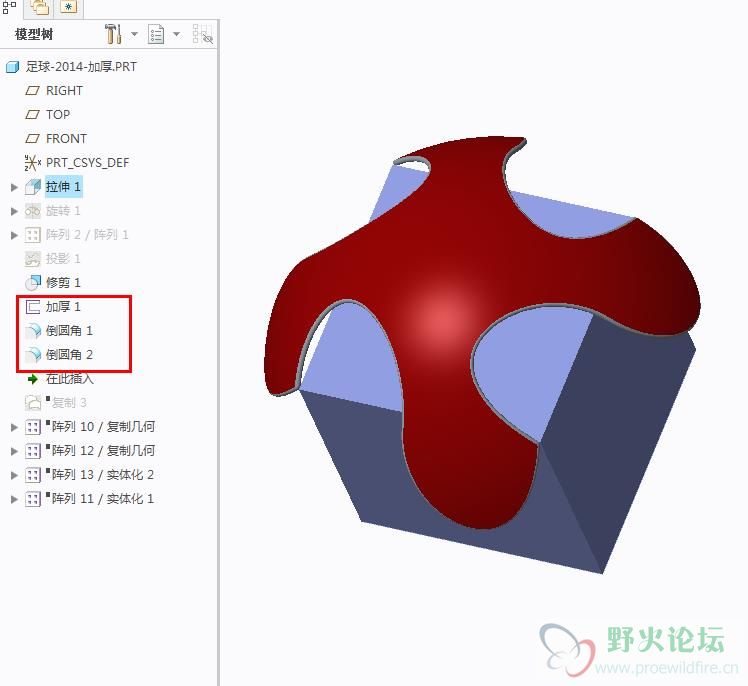The width and height of the screenshot is (748, 686).
Task: Expand the 阵列 2 / 阵列 1 node
Action: [x=14, y=235]
